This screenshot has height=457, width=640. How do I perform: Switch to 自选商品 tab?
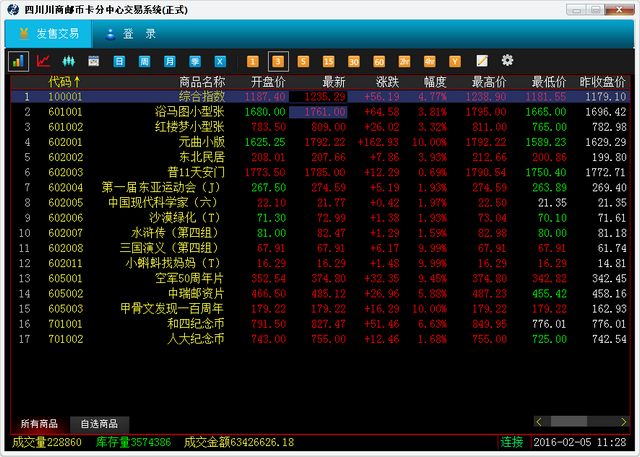click(99, 424)
